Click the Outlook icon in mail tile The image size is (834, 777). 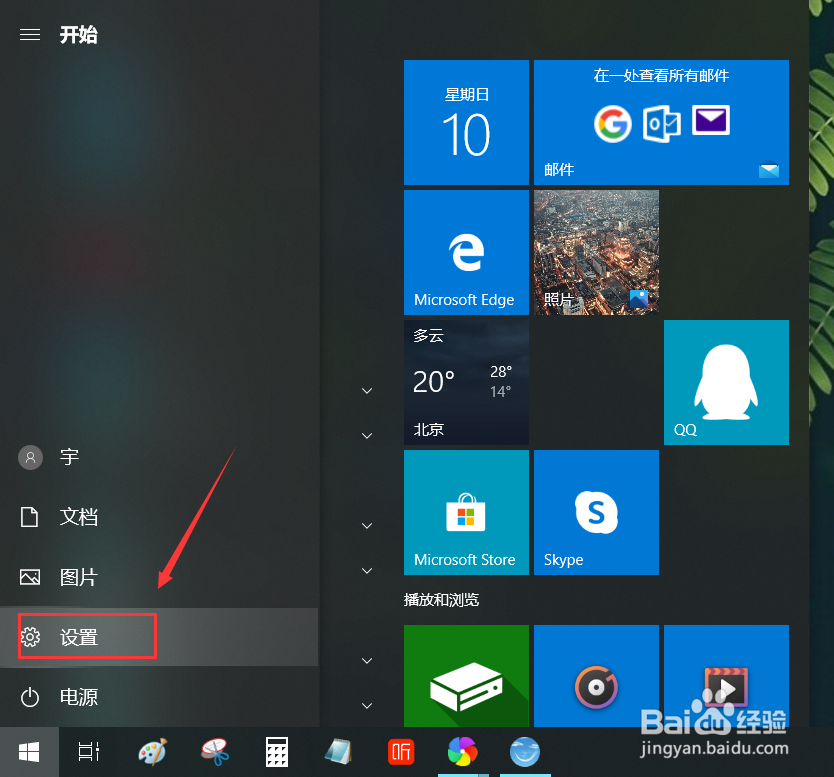pyautogui.click(x=661, y=123)
